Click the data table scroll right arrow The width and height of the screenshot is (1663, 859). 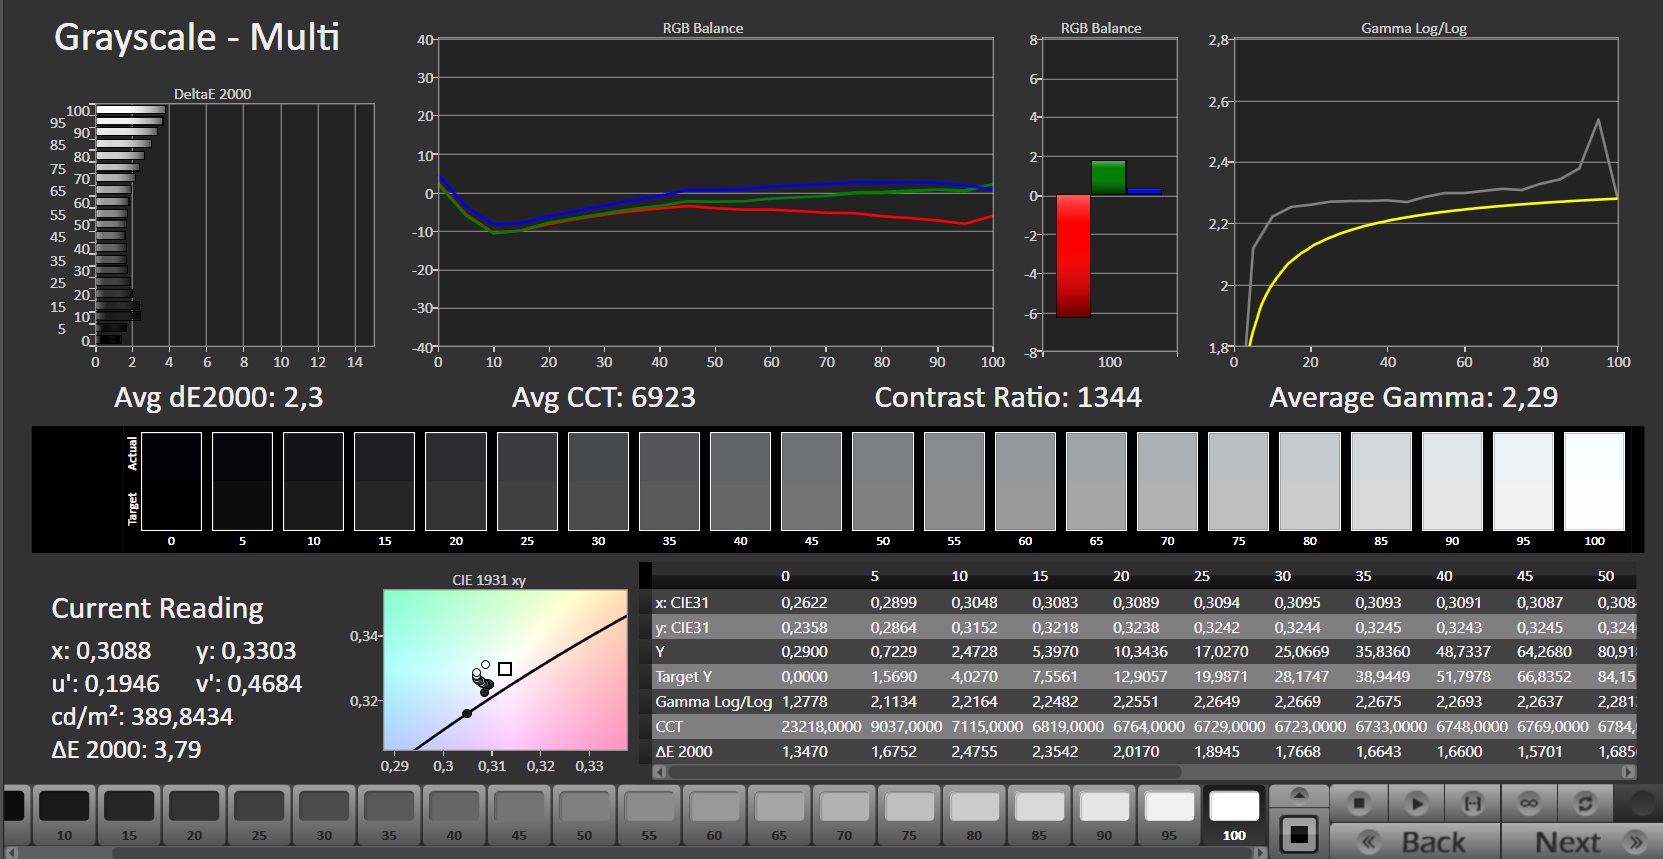tap(1629, 772)
